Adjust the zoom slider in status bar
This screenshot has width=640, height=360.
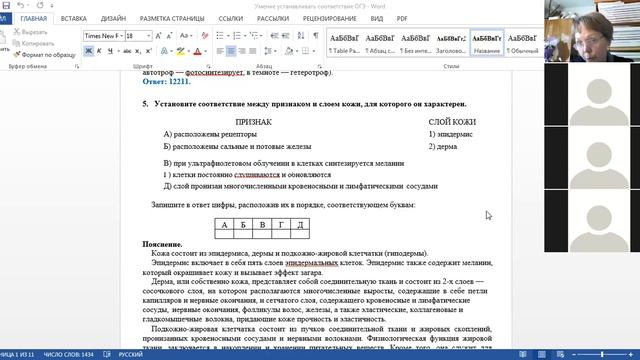(x=602, y=355)
